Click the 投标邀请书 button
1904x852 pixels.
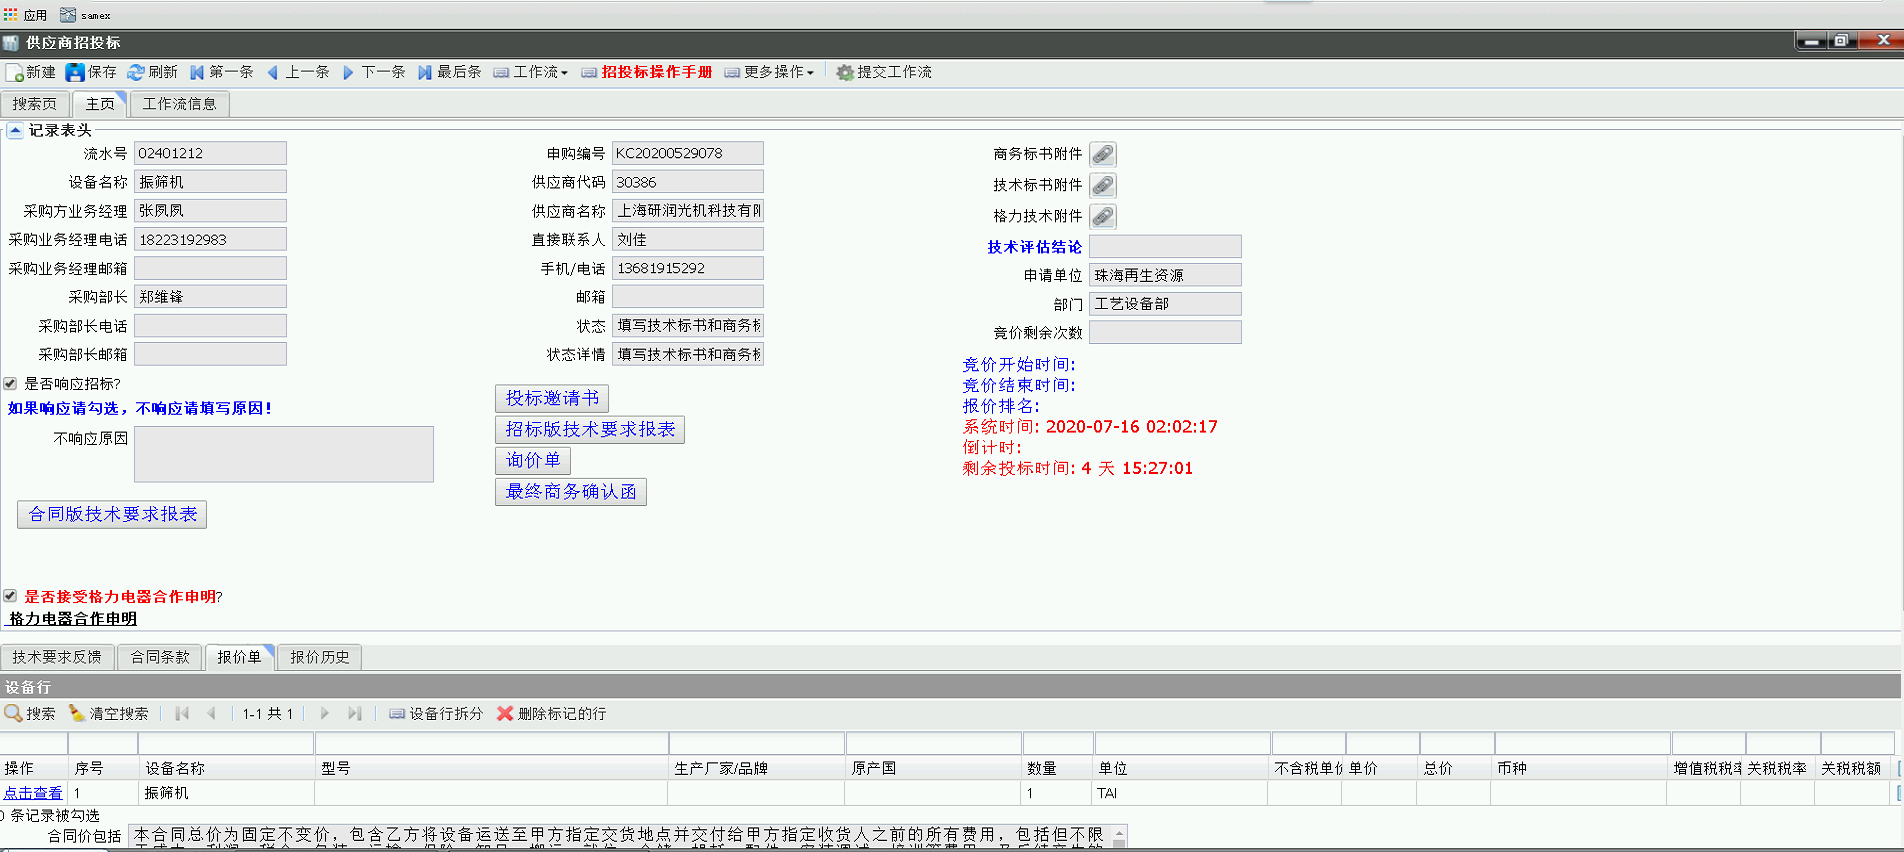point(552,398)
